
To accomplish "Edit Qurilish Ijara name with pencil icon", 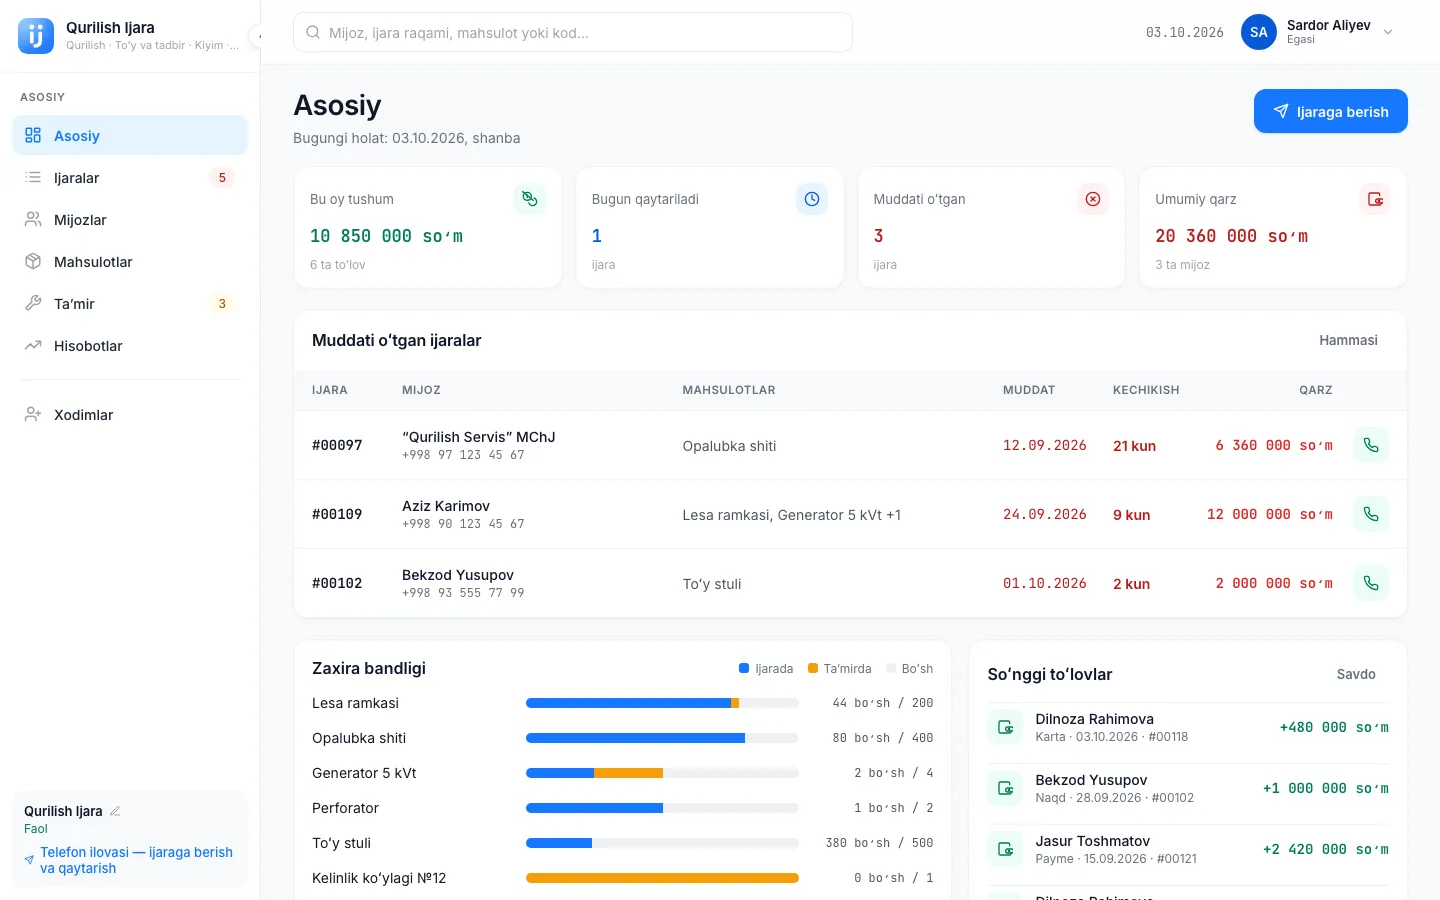I will [115, 811].
